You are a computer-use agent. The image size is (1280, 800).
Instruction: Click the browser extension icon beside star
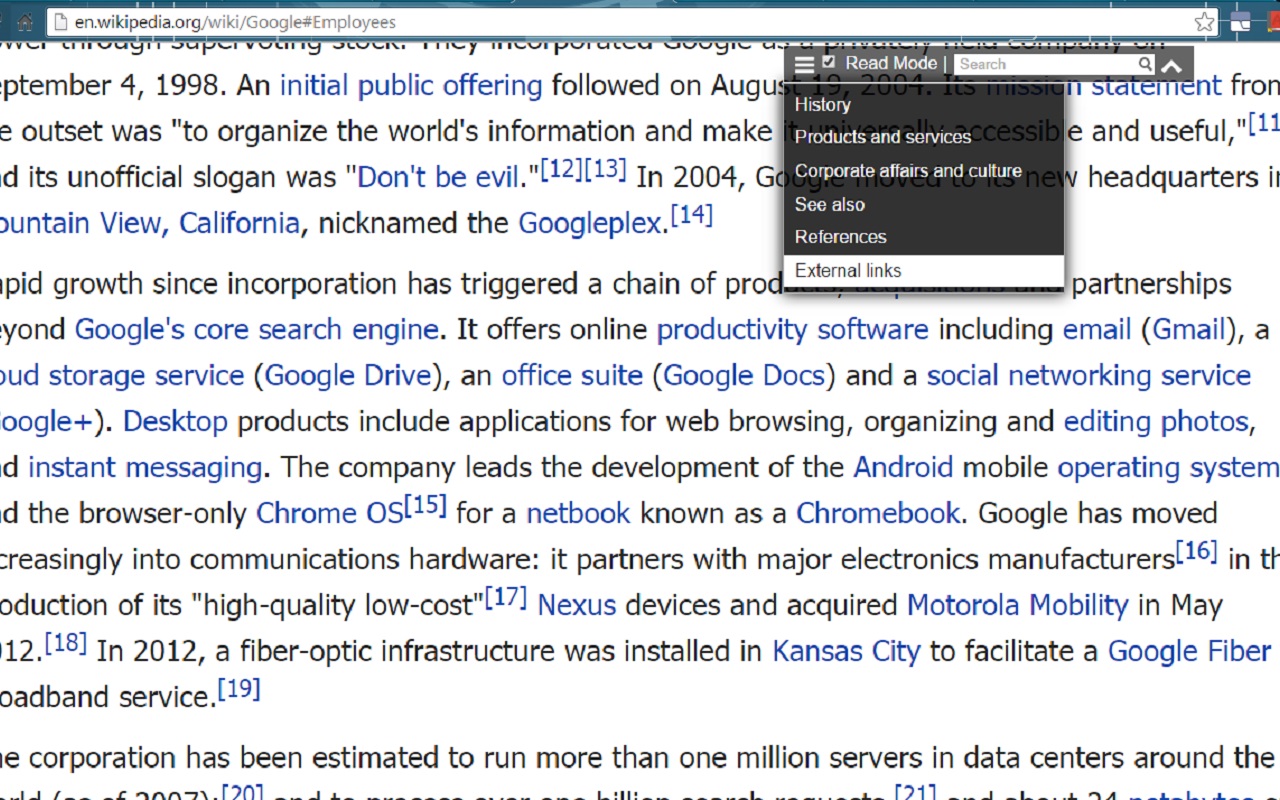pyautogui.click(x=1241, y=22)
